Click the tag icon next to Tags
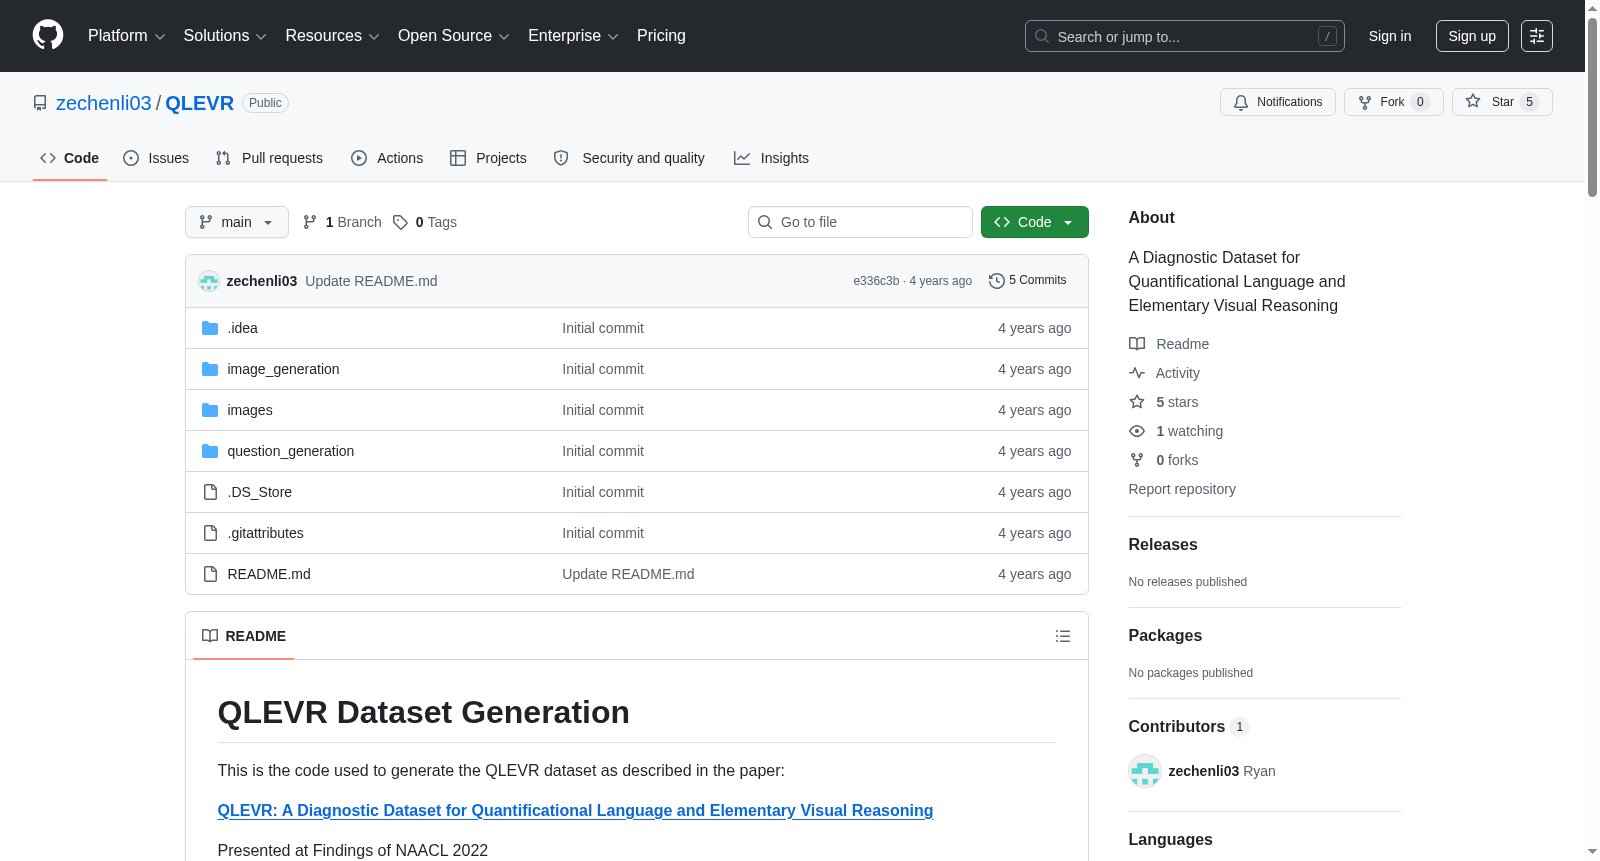Viewport: 1600px width, 861px height. 400,222
